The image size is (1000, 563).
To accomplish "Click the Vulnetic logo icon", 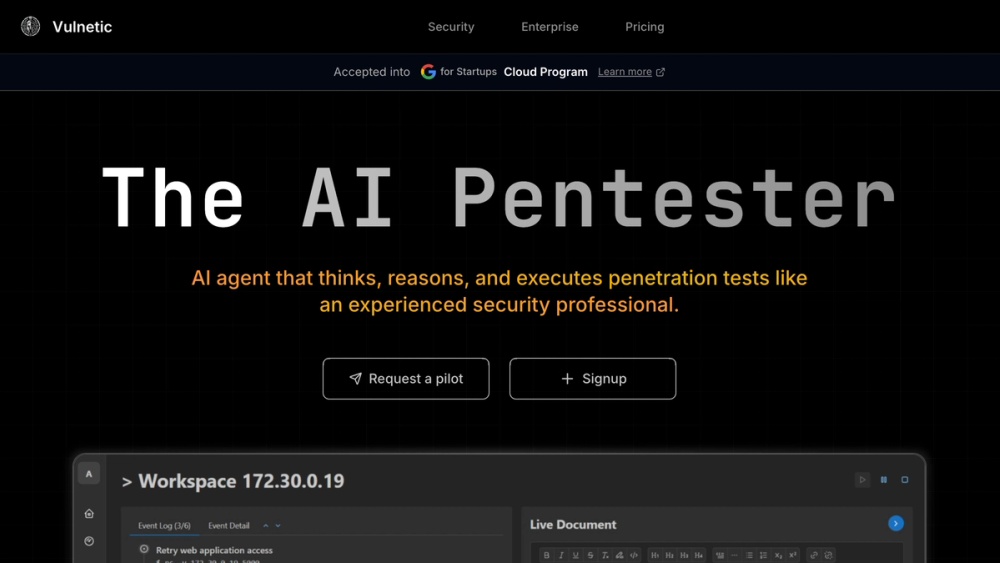I will (30, 26).
